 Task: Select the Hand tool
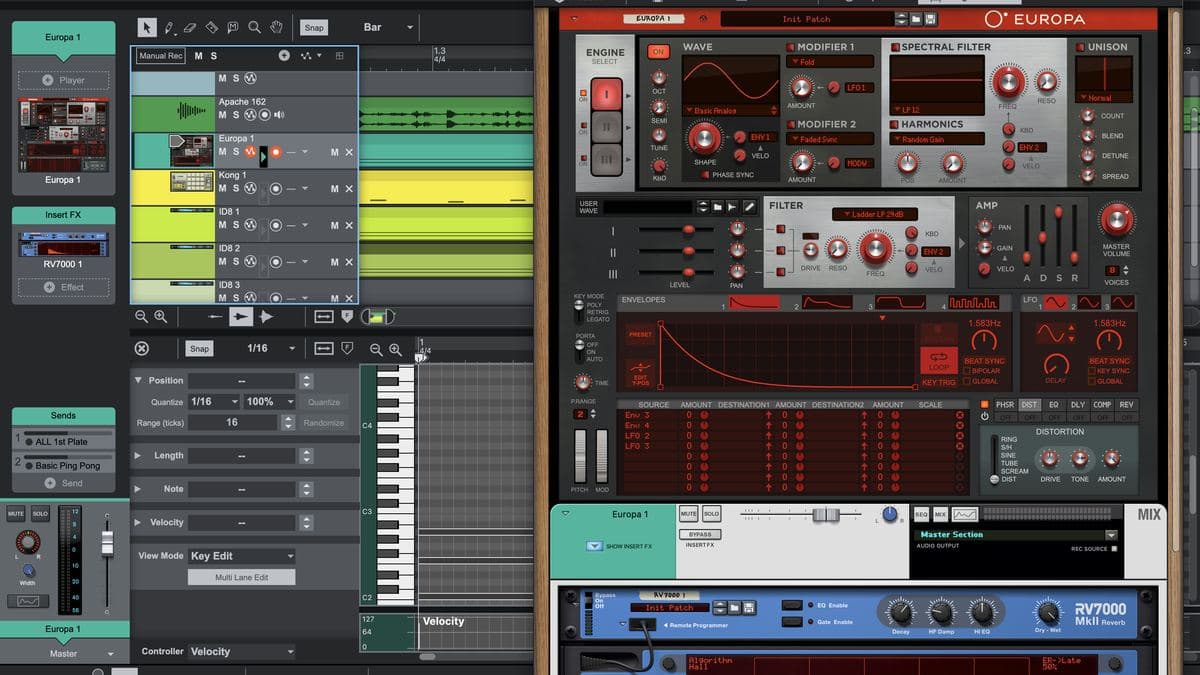pos(276,27)
